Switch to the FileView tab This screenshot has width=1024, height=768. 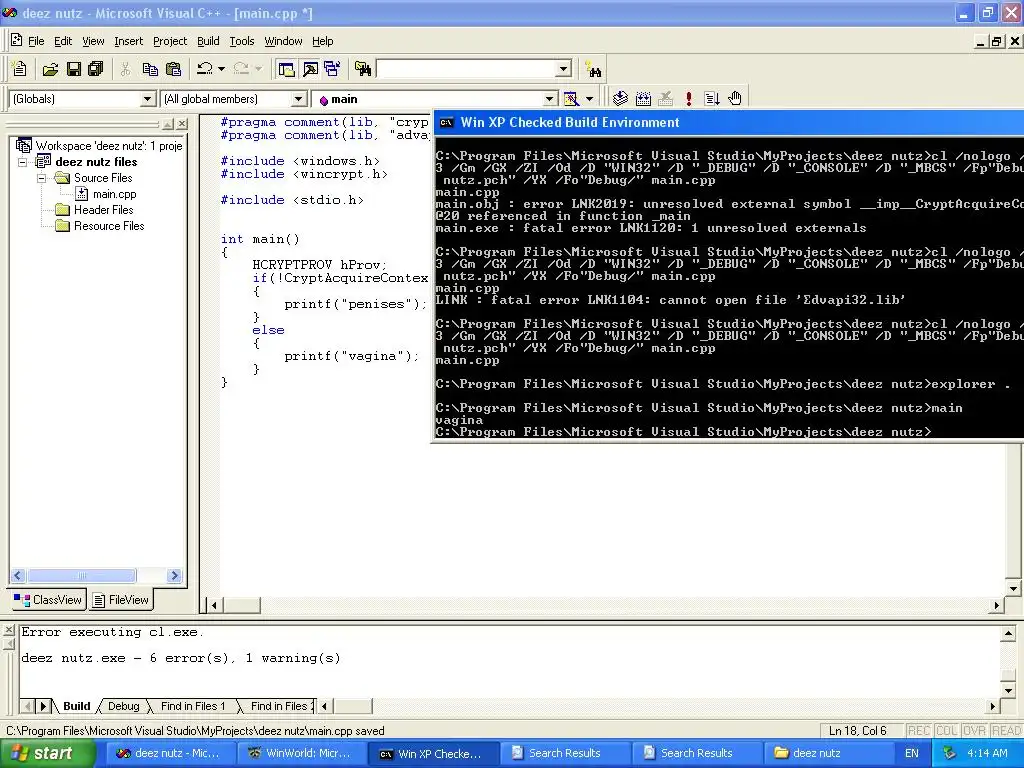121,600
